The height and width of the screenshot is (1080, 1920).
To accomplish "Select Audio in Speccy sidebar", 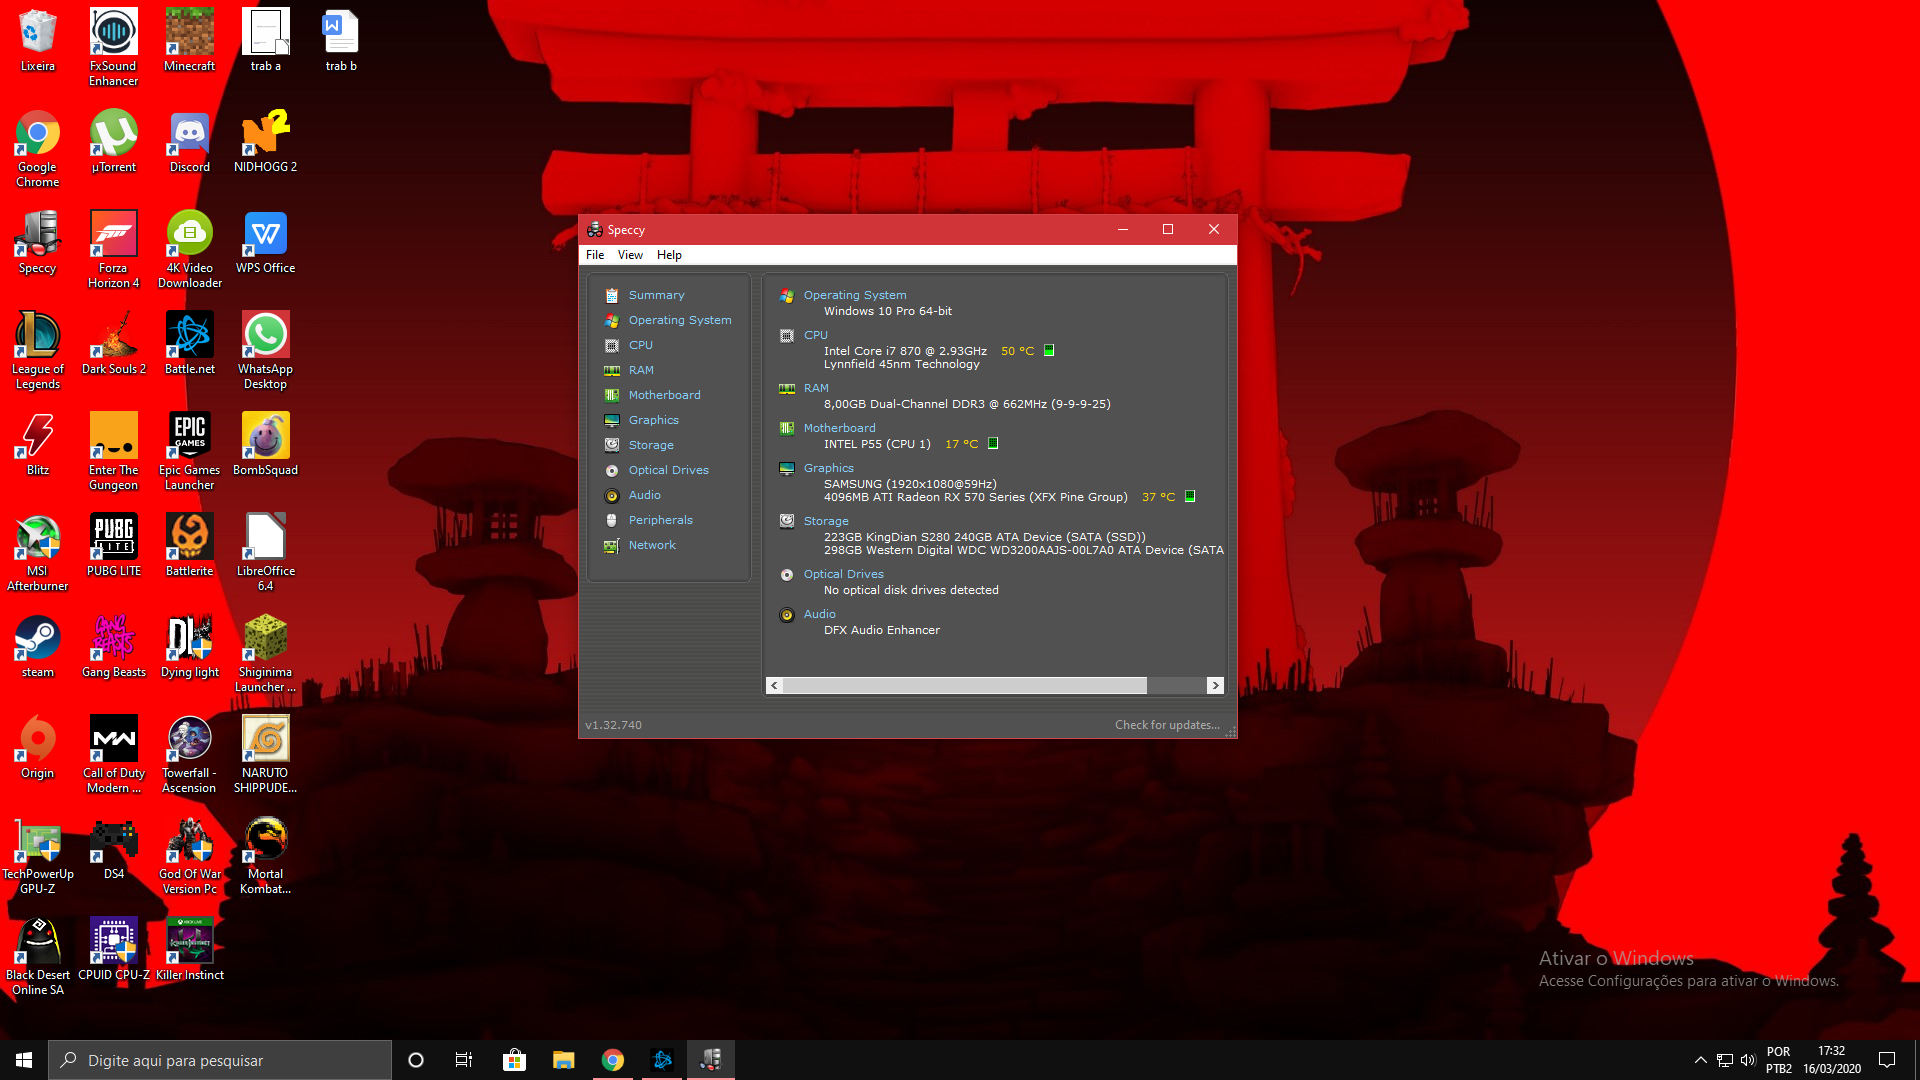I will coord(644,495).
